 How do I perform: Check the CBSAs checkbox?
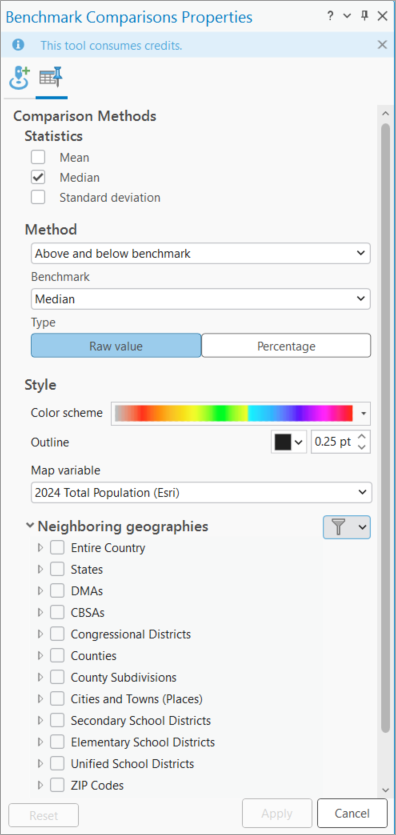click(x=57, y=612)
